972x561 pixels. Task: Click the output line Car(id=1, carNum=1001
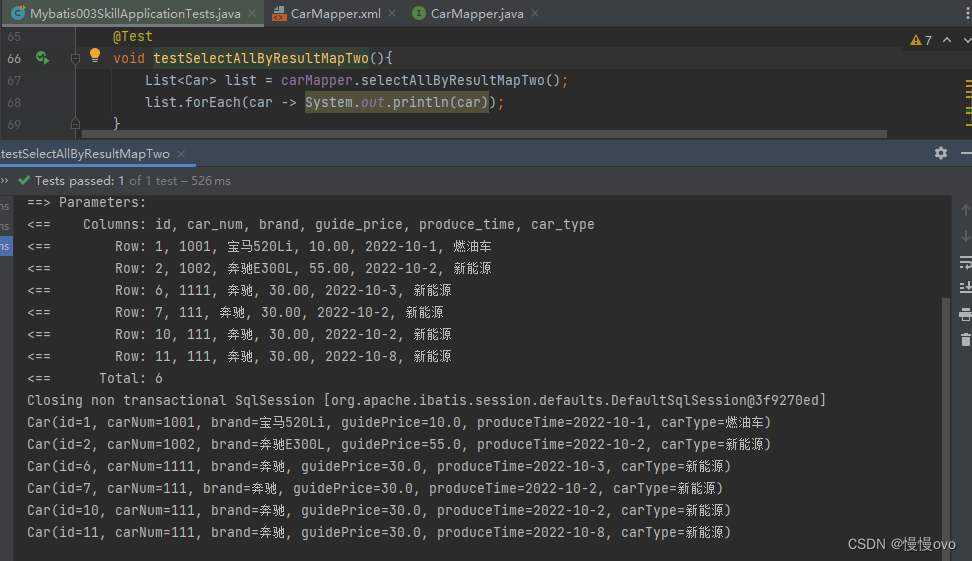pyautogui.click(x=399, y=423)
